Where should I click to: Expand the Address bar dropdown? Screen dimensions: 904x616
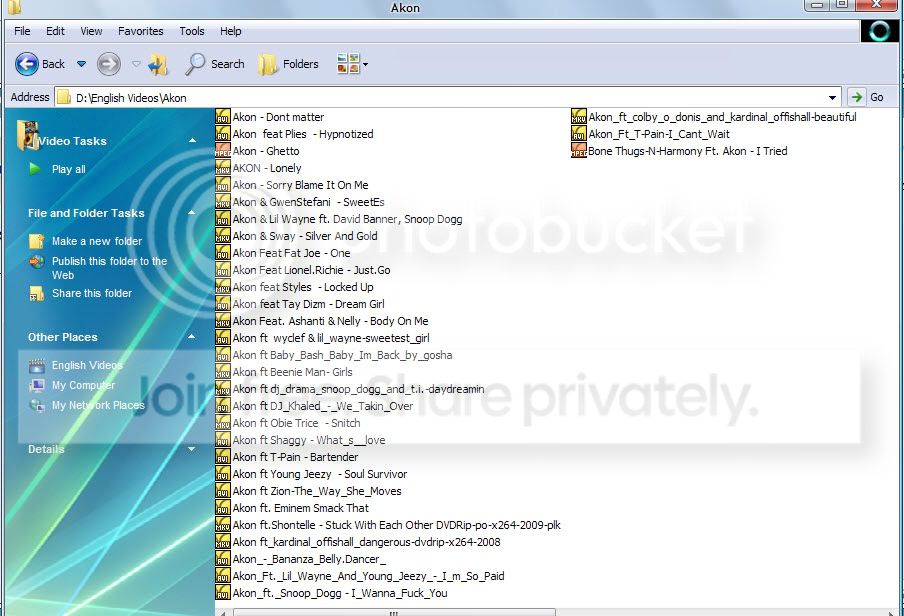click(833, 97)
